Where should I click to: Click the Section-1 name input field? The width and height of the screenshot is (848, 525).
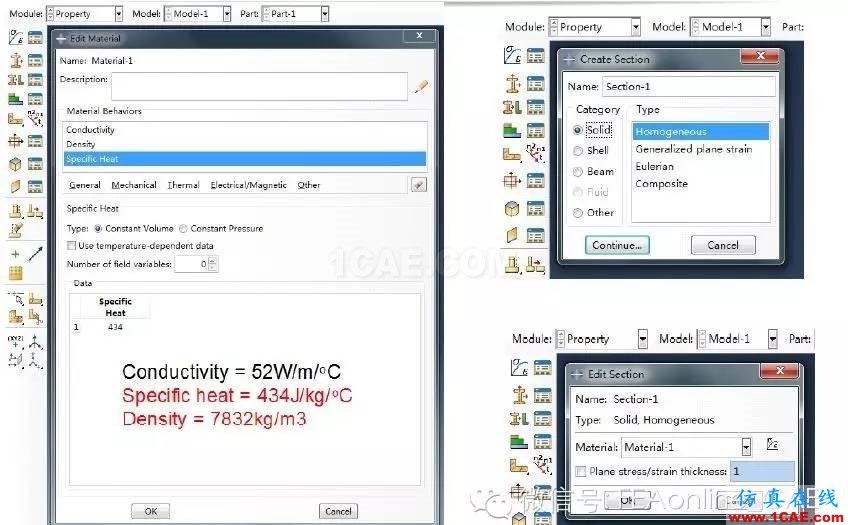pos(689,87)
